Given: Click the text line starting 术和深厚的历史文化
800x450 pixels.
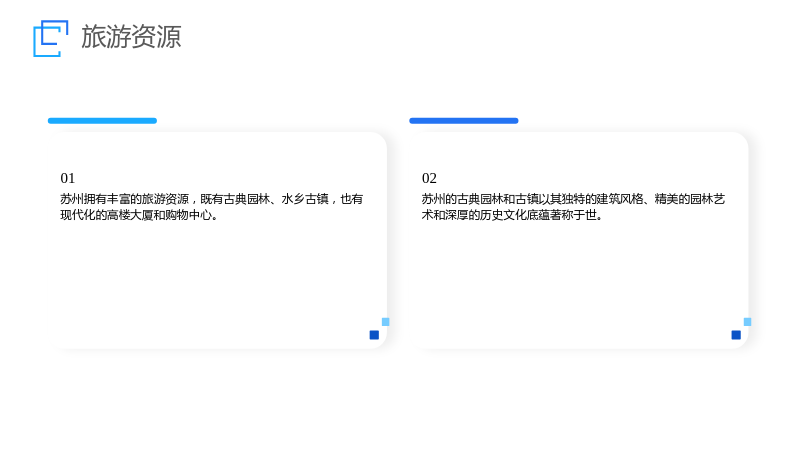Looking at the screenshot, I should pyautogui.click(x=512, y=215).
